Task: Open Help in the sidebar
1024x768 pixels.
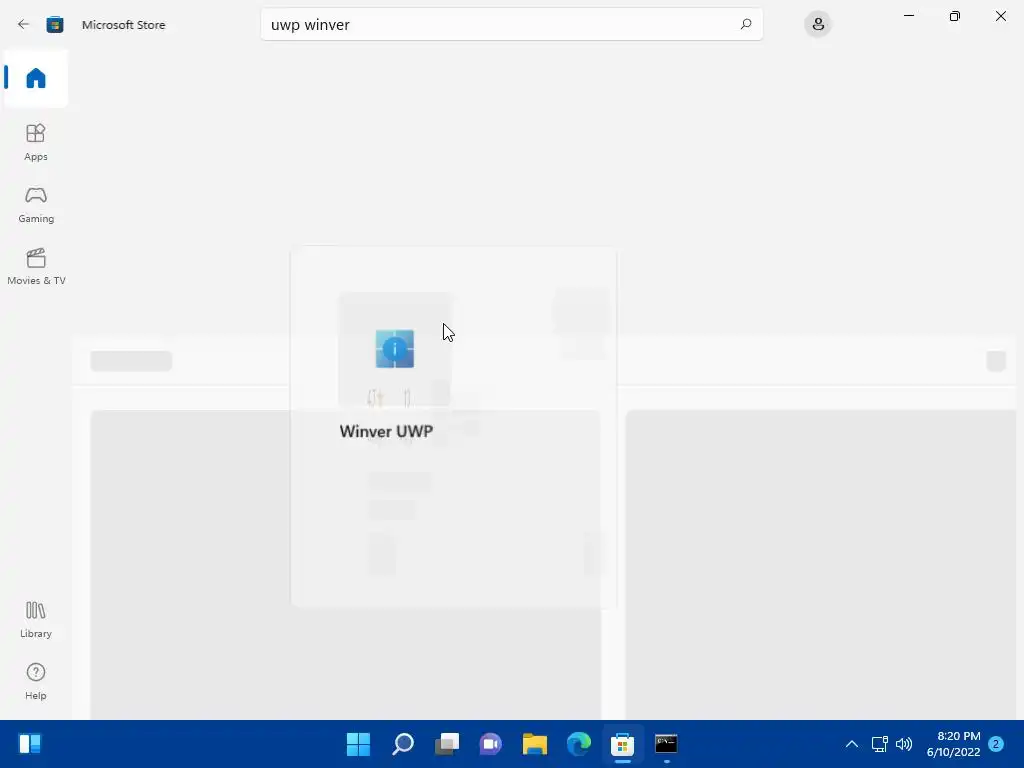Action: [x=36, y=682]
